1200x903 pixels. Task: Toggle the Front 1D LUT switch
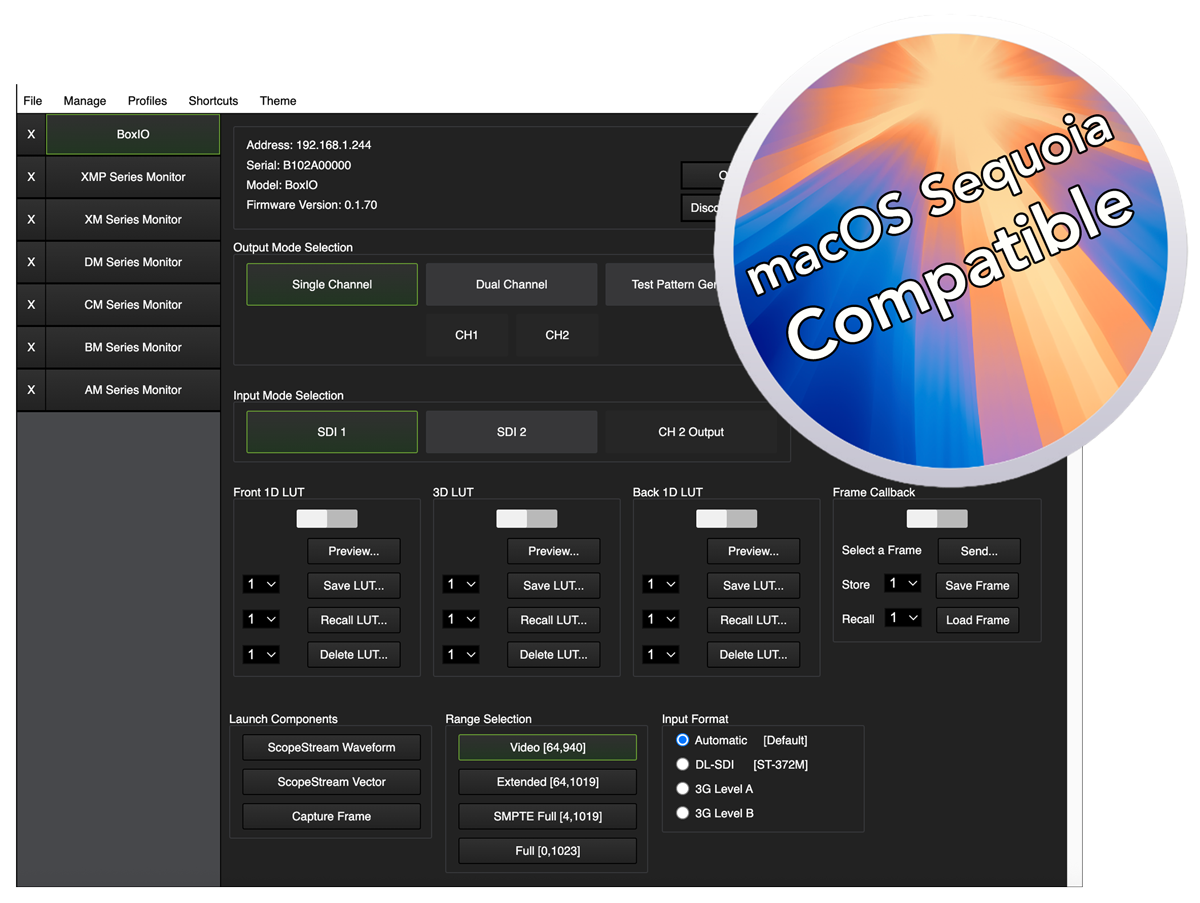[x=327, y=519]
